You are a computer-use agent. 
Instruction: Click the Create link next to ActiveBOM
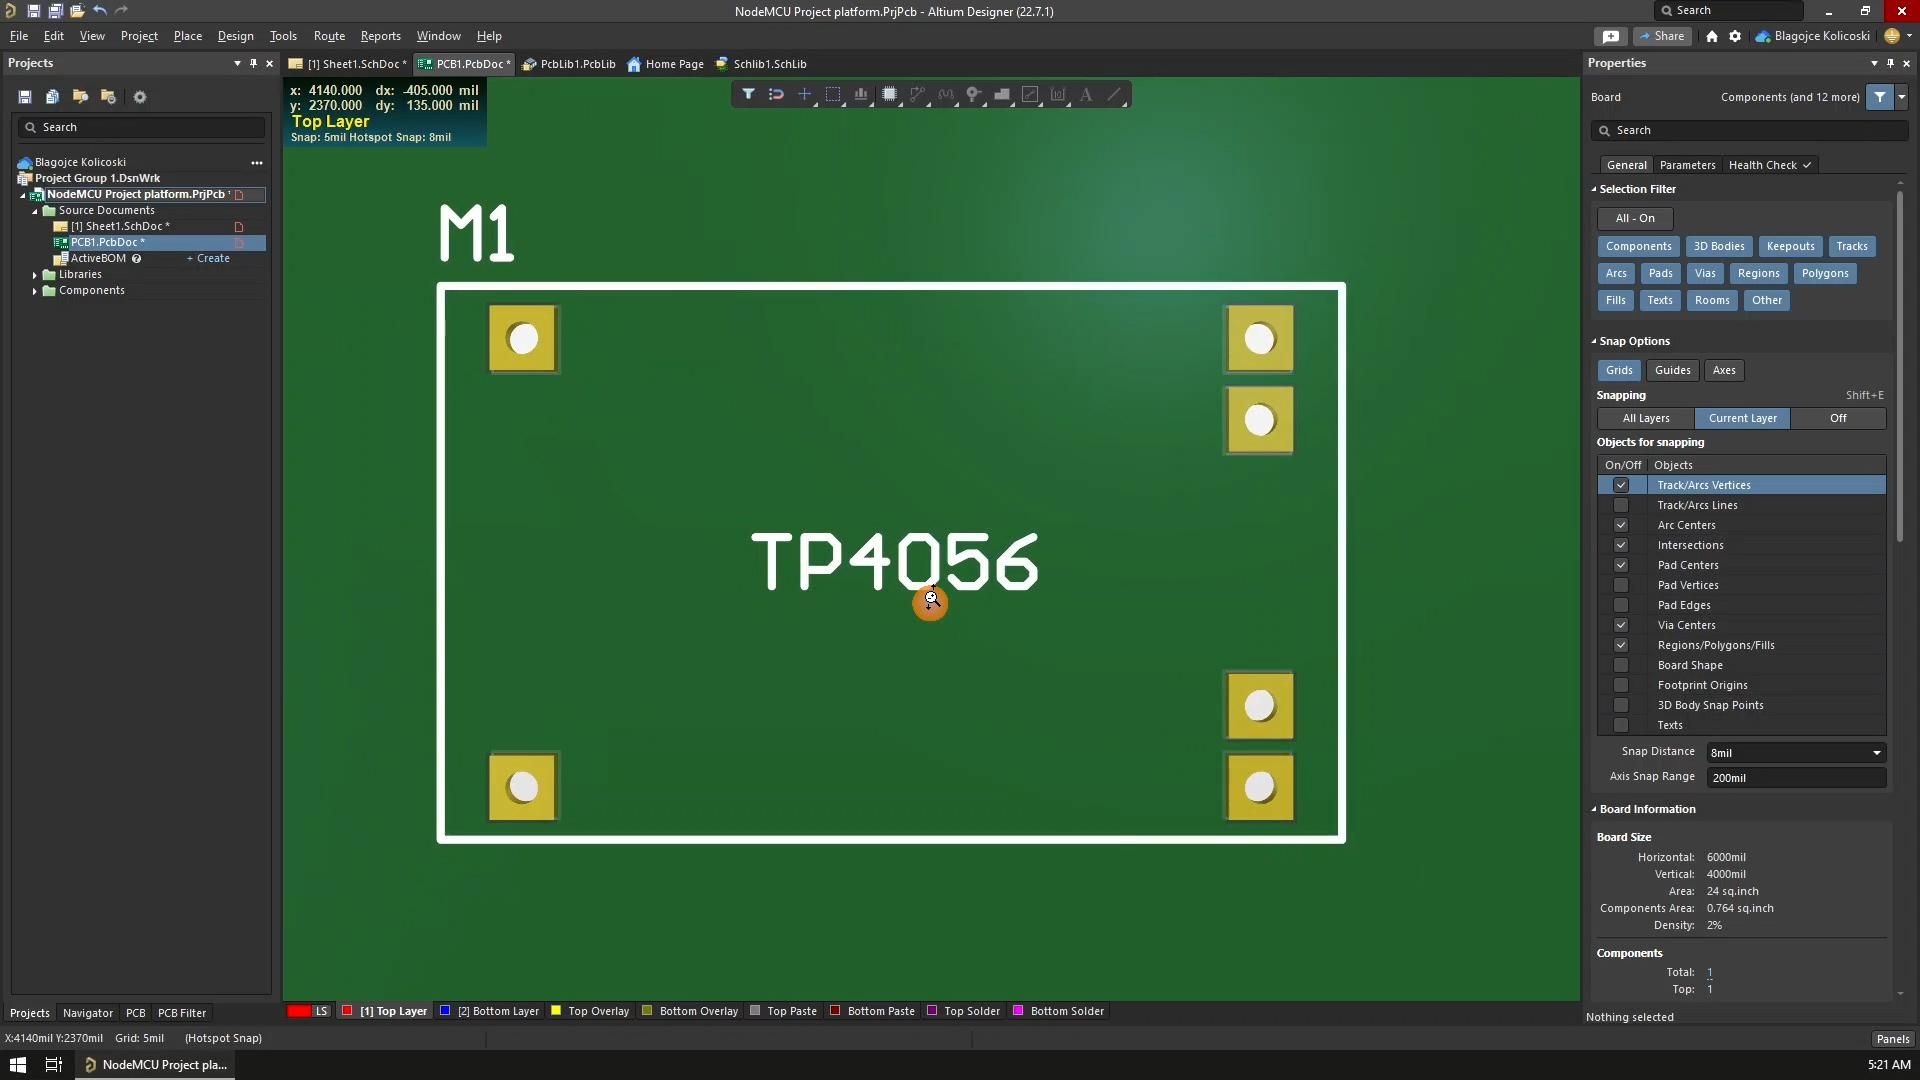207,258
